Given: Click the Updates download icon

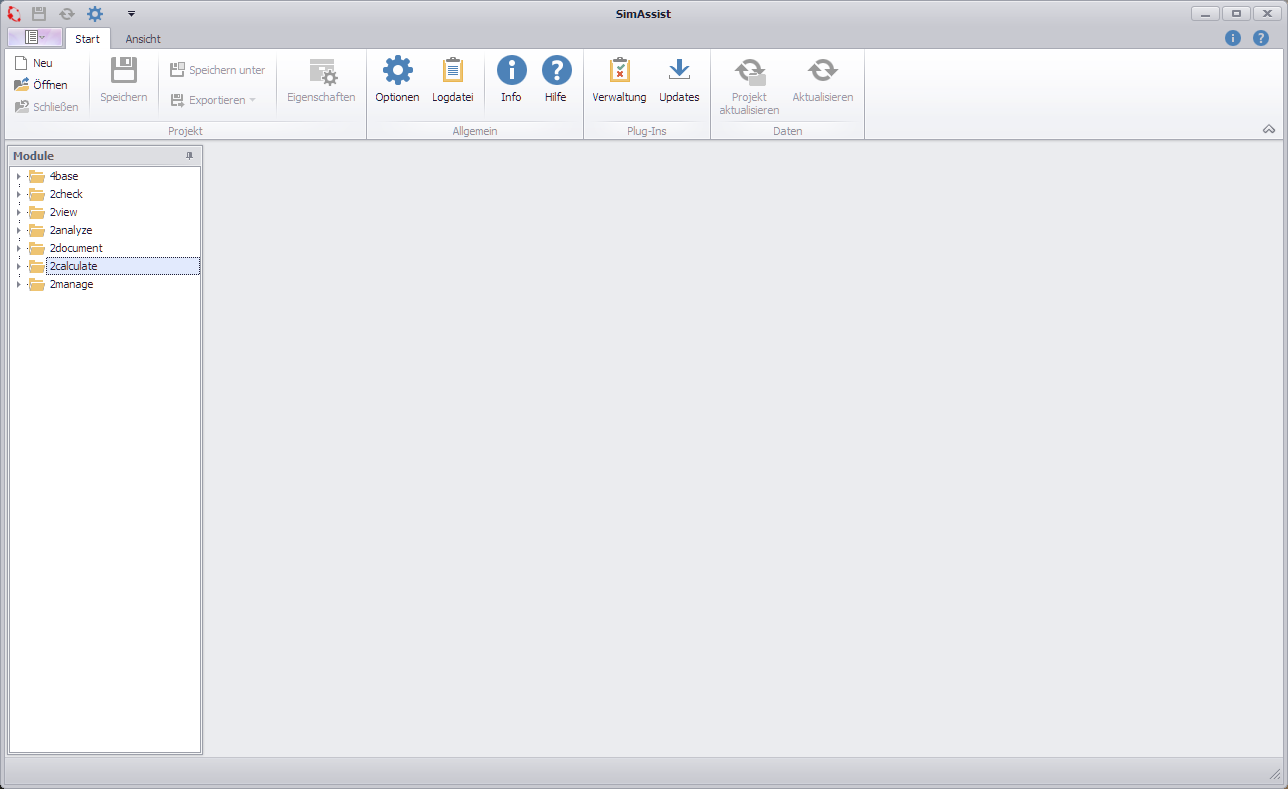Looking at the screenshot, I should [679, 71].
